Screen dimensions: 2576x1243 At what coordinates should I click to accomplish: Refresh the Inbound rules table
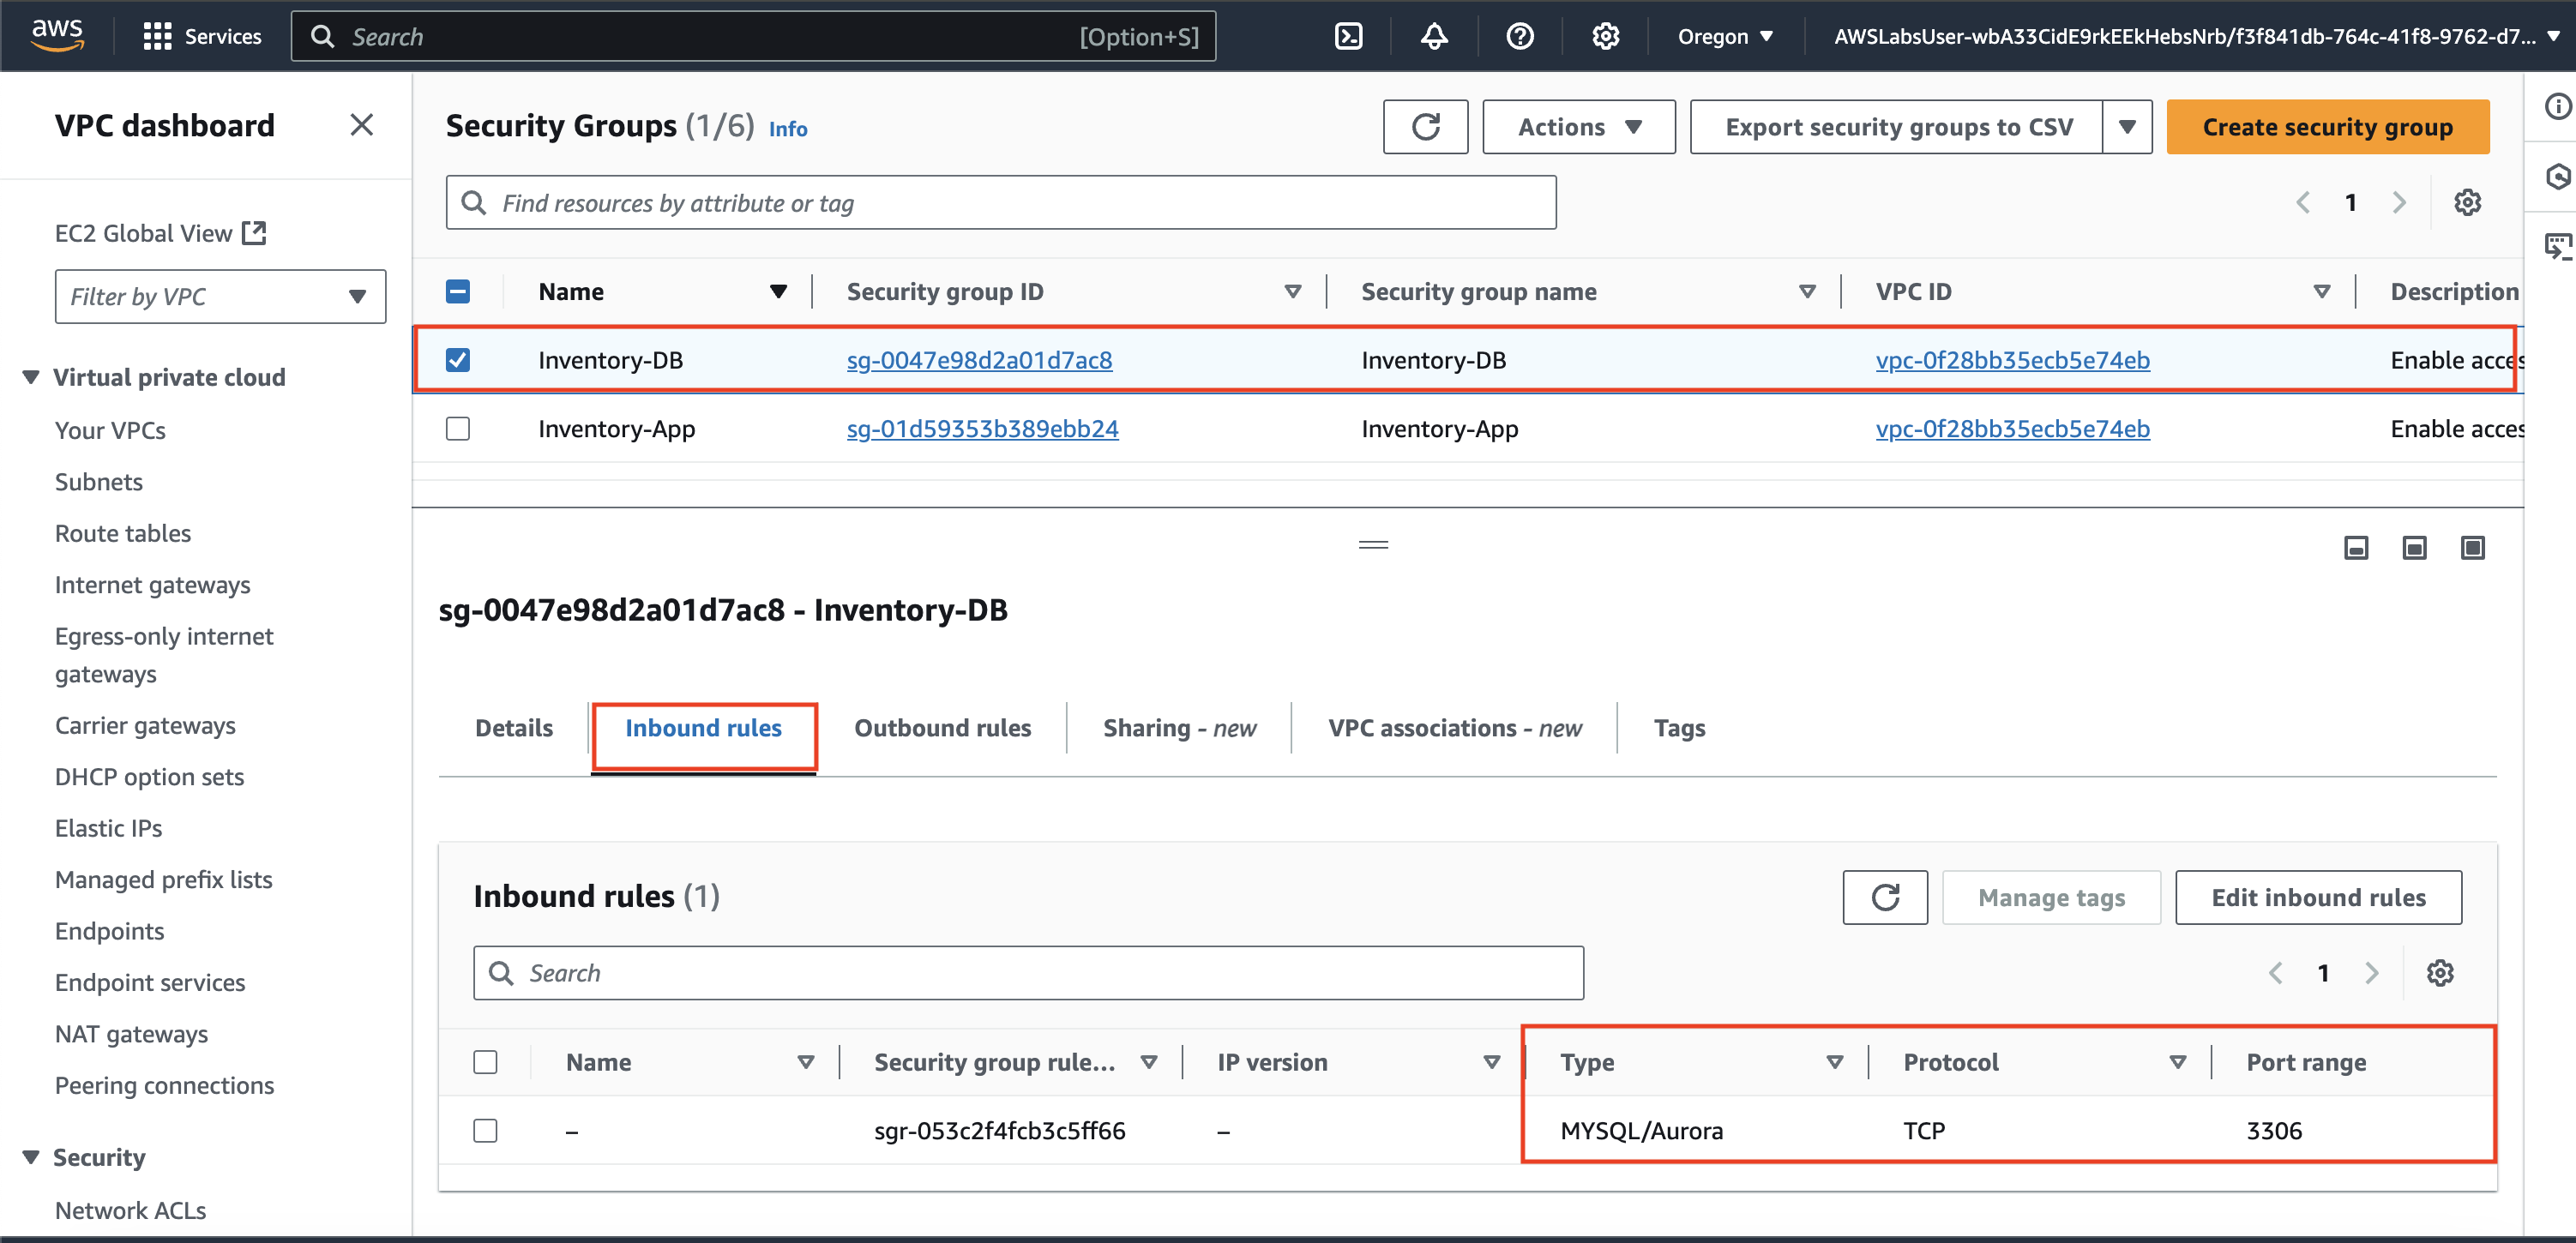pyautogui.click(x=1884, y=897)
